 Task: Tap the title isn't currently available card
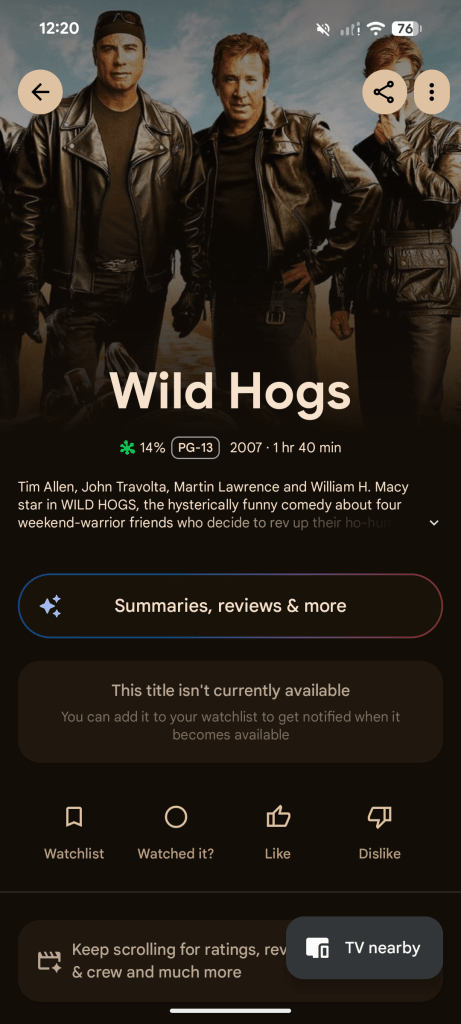[230, 712]
